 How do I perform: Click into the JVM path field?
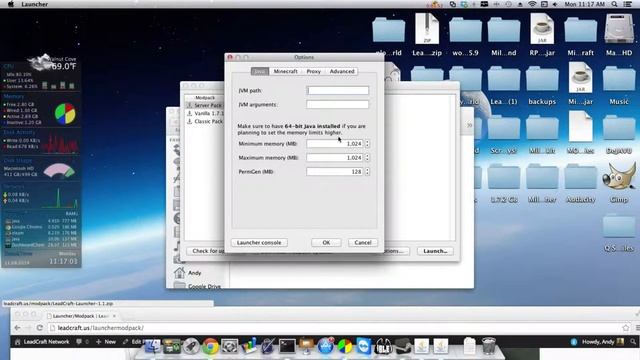(x=338, y=91)
